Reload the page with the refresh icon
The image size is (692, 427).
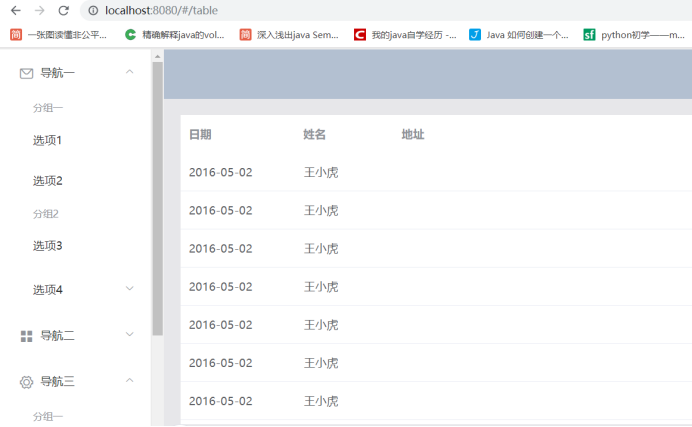(x=64, y=10)
